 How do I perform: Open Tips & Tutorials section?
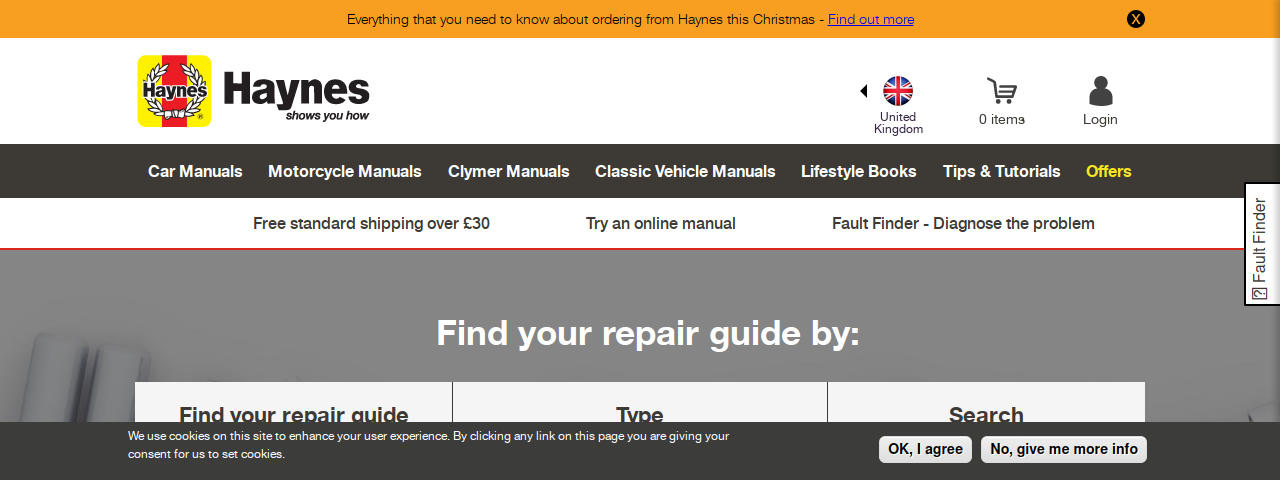point(1001,171)
